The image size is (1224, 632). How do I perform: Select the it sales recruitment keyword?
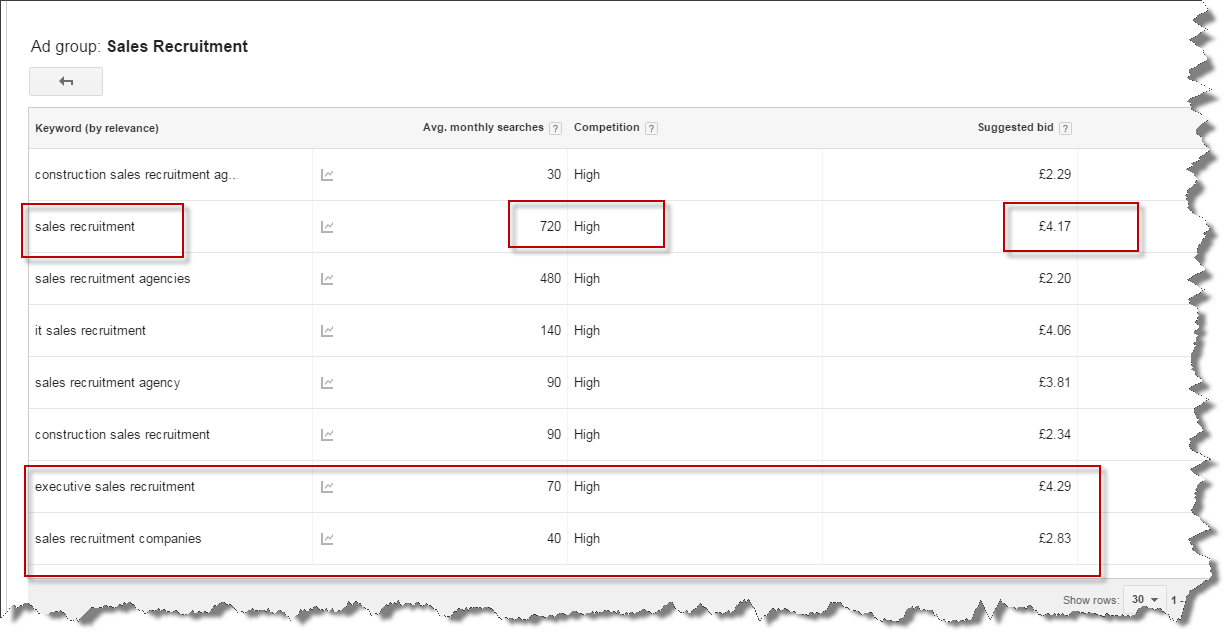(x=90, y=331)
